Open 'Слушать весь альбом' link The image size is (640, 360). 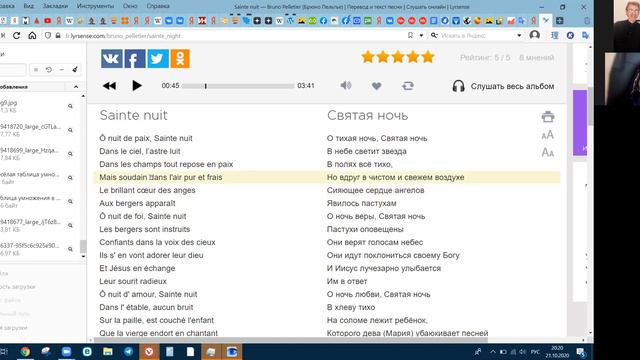pyautogui.click(x=512, y=86)
